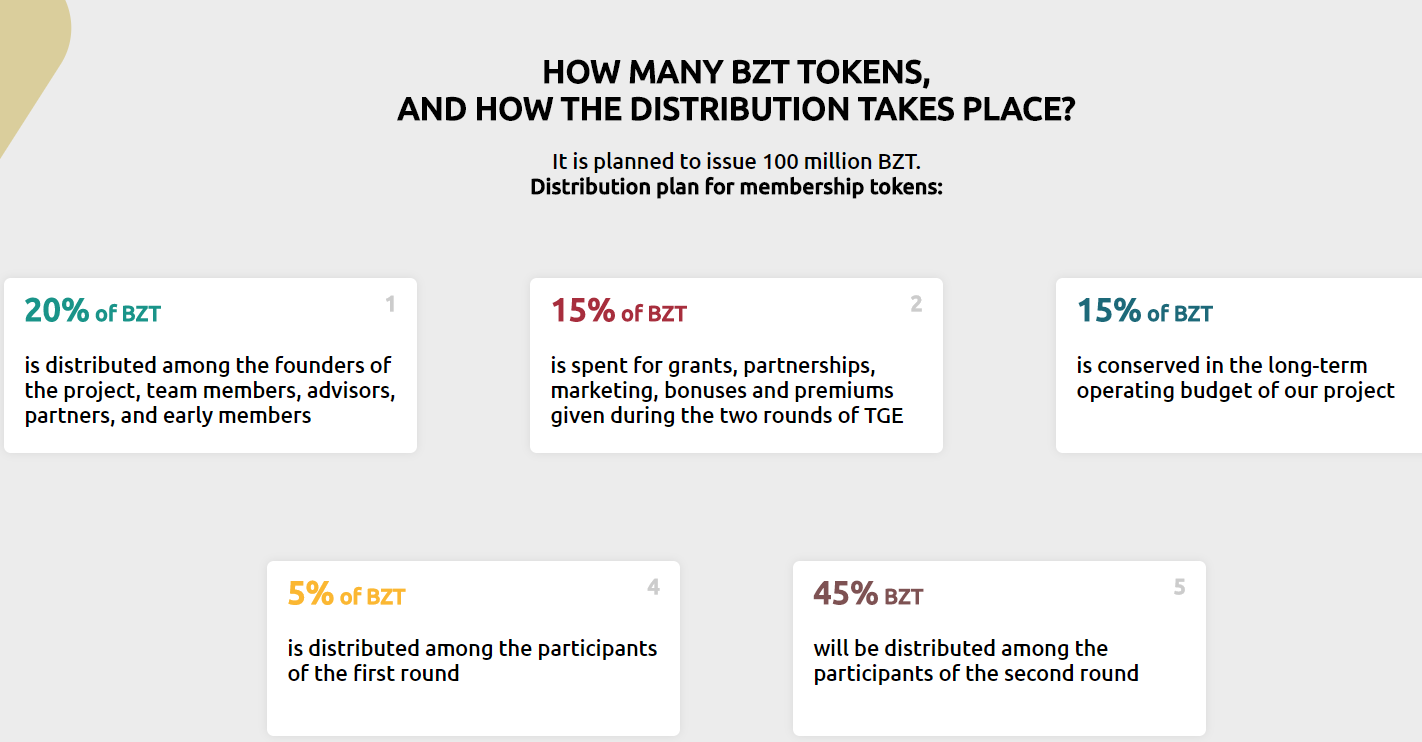Click the first round participants text

[473, 661]
